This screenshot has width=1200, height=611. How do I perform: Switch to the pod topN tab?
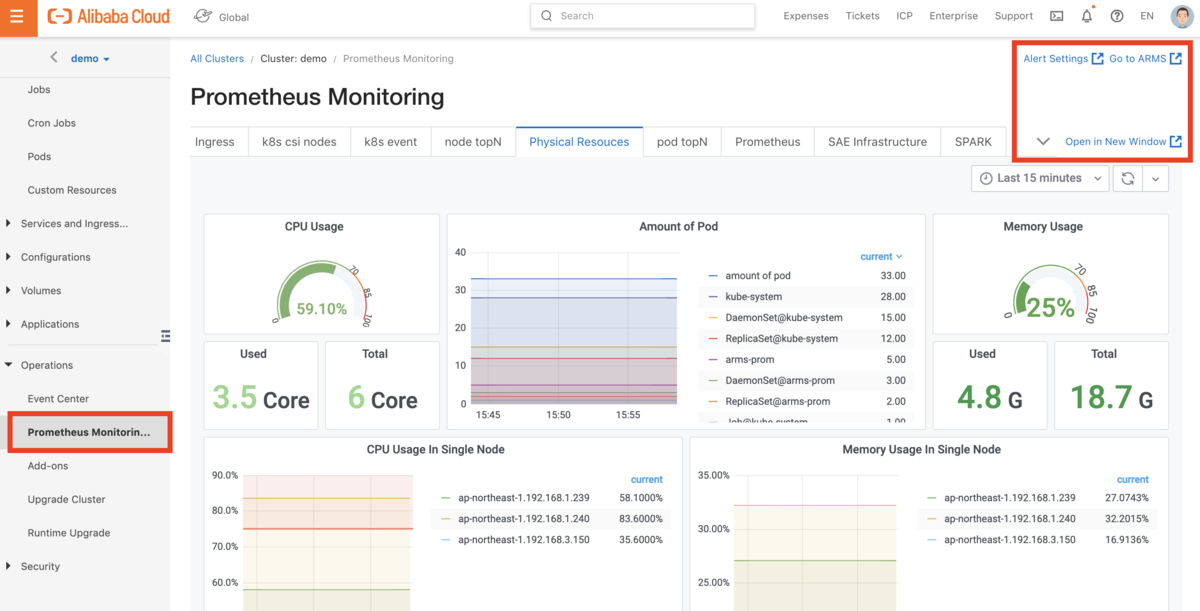[x=682, y=141]
